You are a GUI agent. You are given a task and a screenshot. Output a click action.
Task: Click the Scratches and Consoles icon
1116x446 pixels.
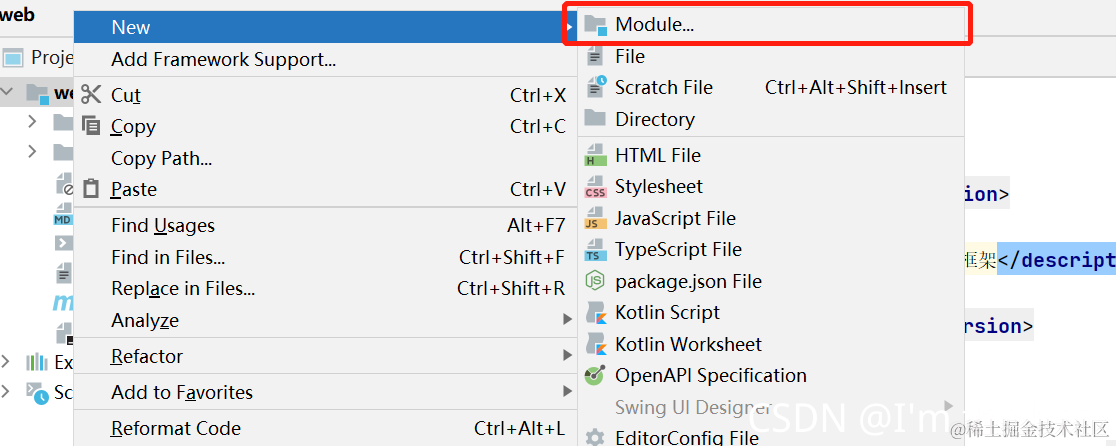point(37,393)
